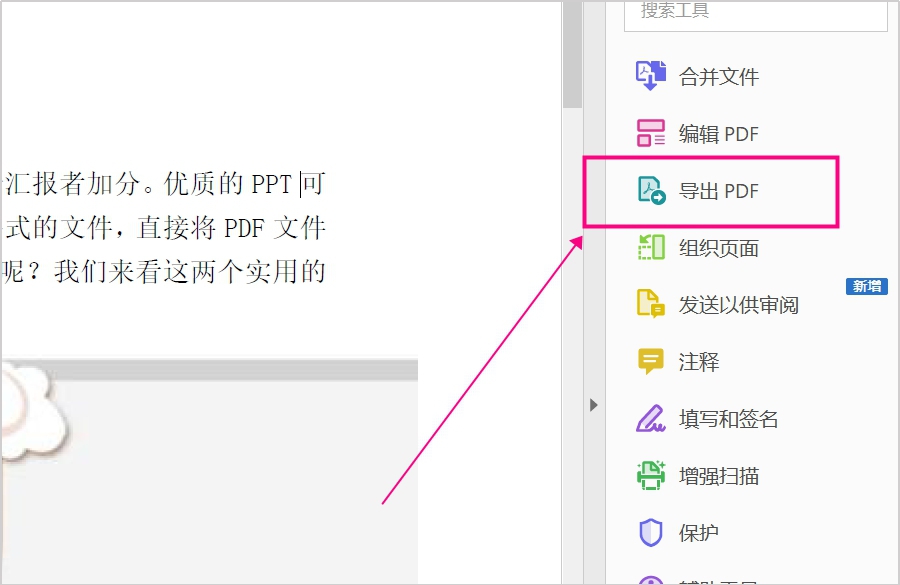Click the 导出 PDF label
This screenshot has height=585, width=900.
click(x=719, y=191)
